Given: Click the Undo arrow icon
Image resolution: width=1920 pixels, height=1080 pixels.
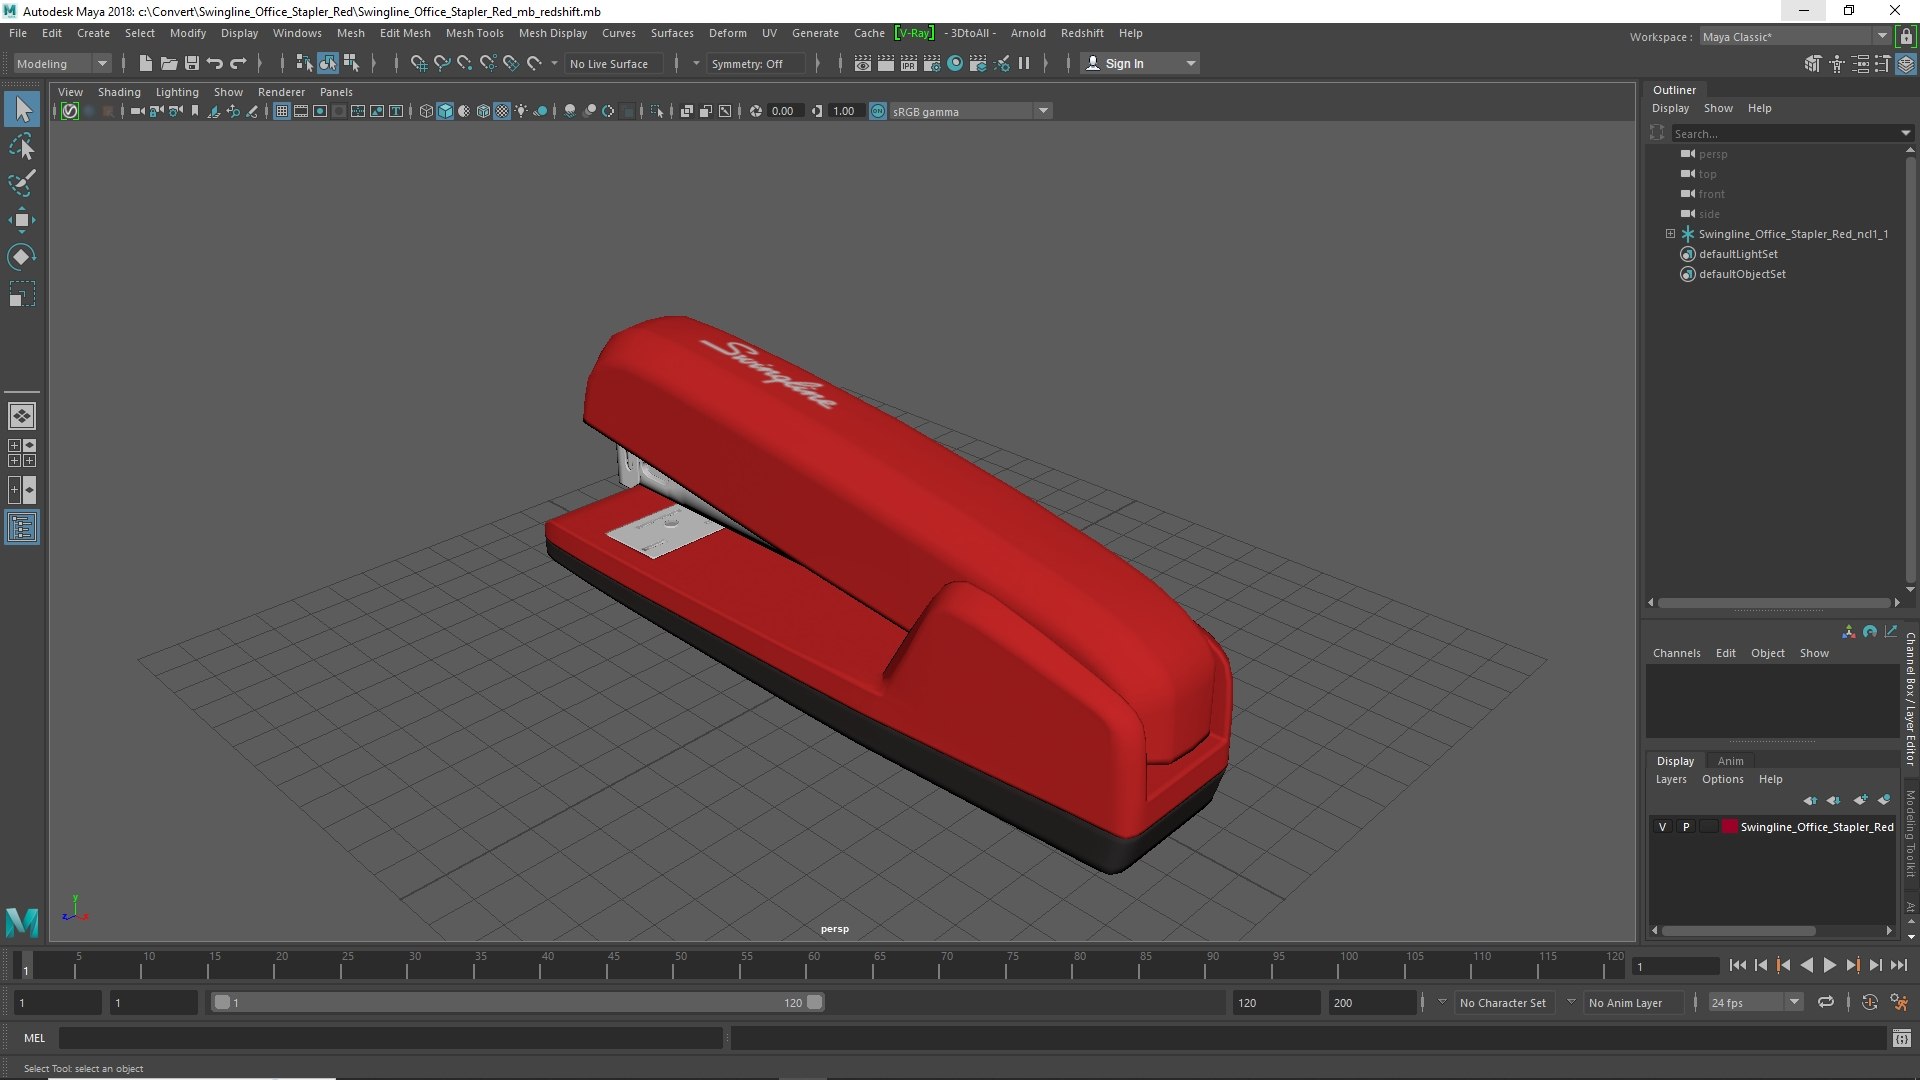Looking at the screenshot, I should (215, 63).
